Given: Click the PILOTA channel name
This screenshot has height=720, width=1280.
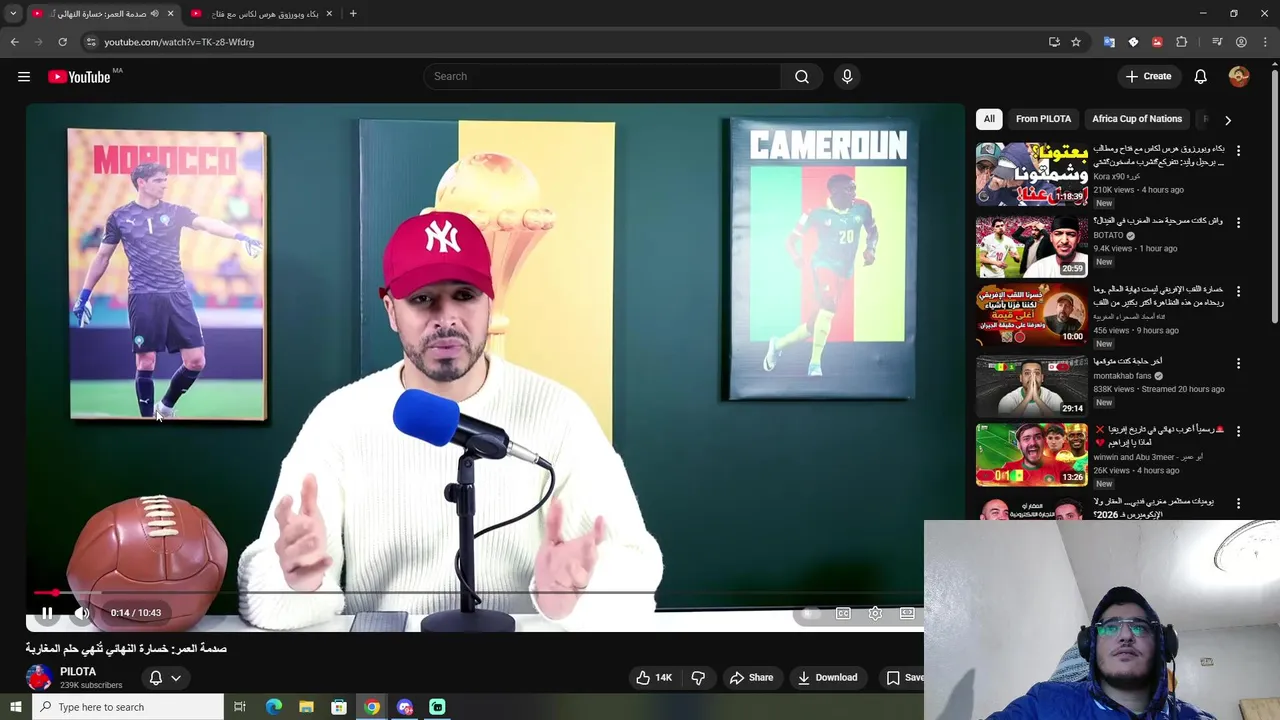Looking at the screenshot, I should click(x=78, y=672).
